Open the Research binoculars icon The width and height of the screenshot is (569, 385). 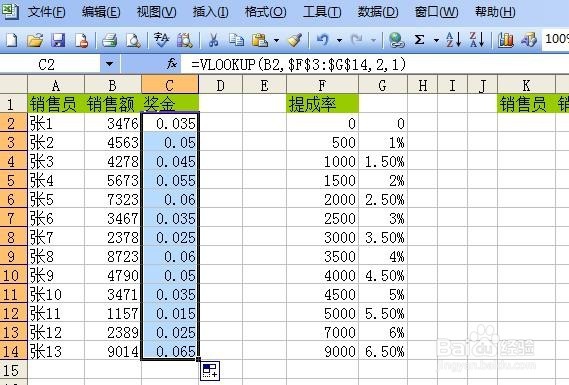point(185,40)
